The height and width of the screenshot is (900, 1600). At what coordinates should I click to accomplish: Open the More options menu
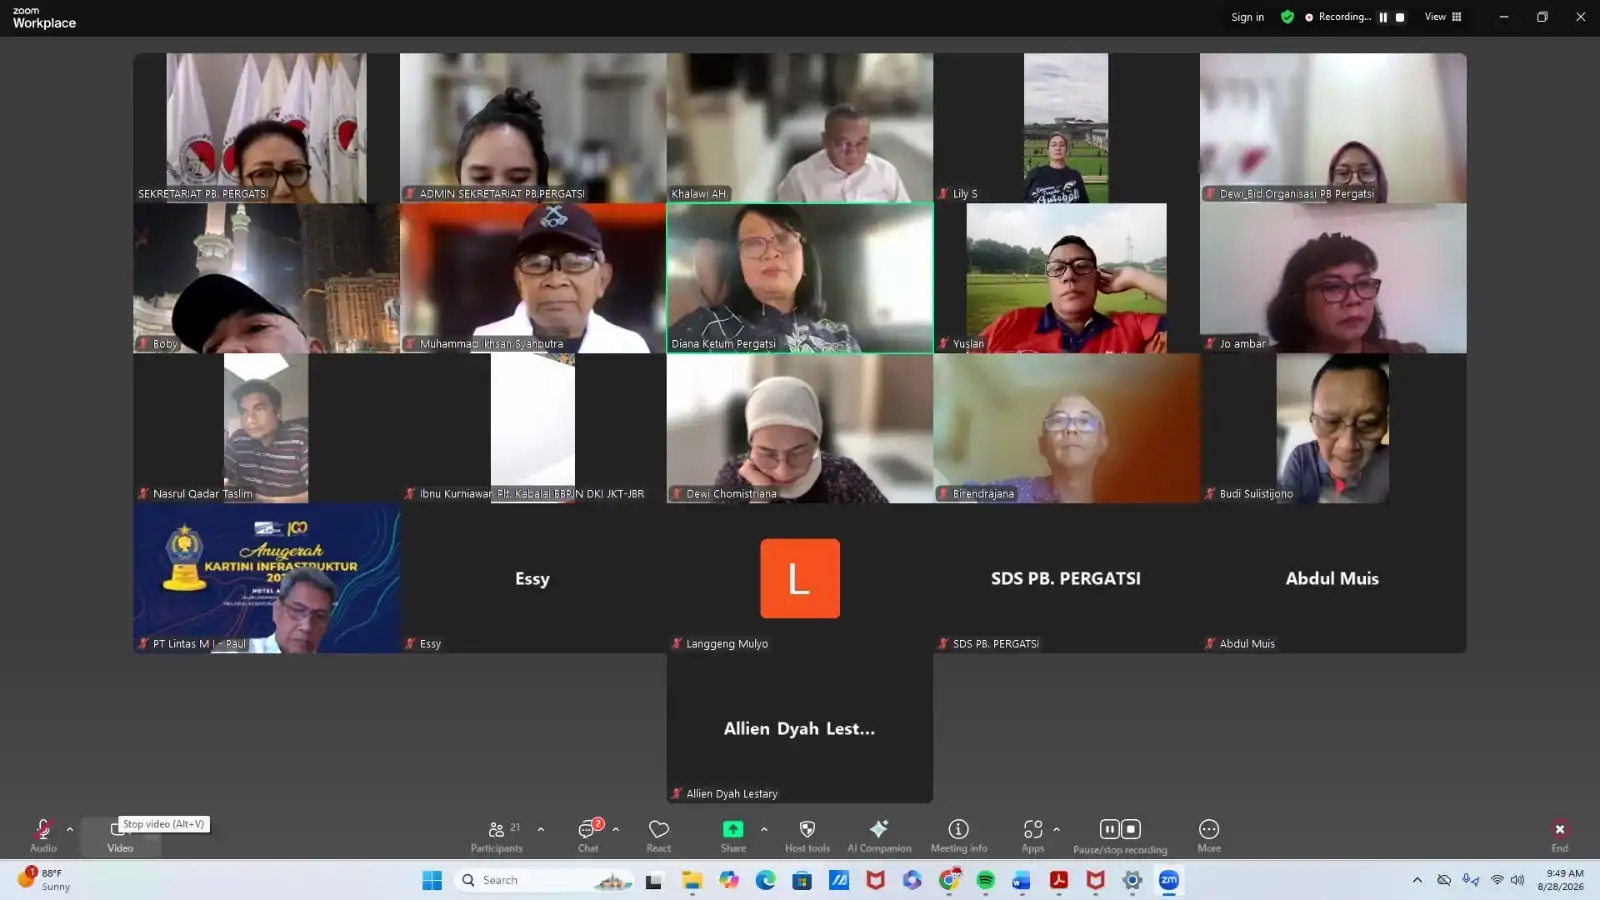tap(1209, 835)
